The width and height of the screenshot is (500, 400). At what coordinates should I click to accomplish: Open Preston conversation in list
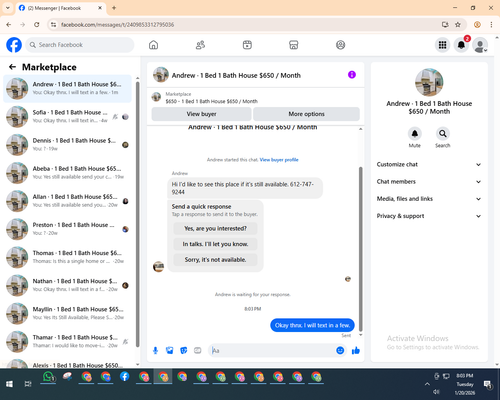pyautogui.click(x=67, y=229)
